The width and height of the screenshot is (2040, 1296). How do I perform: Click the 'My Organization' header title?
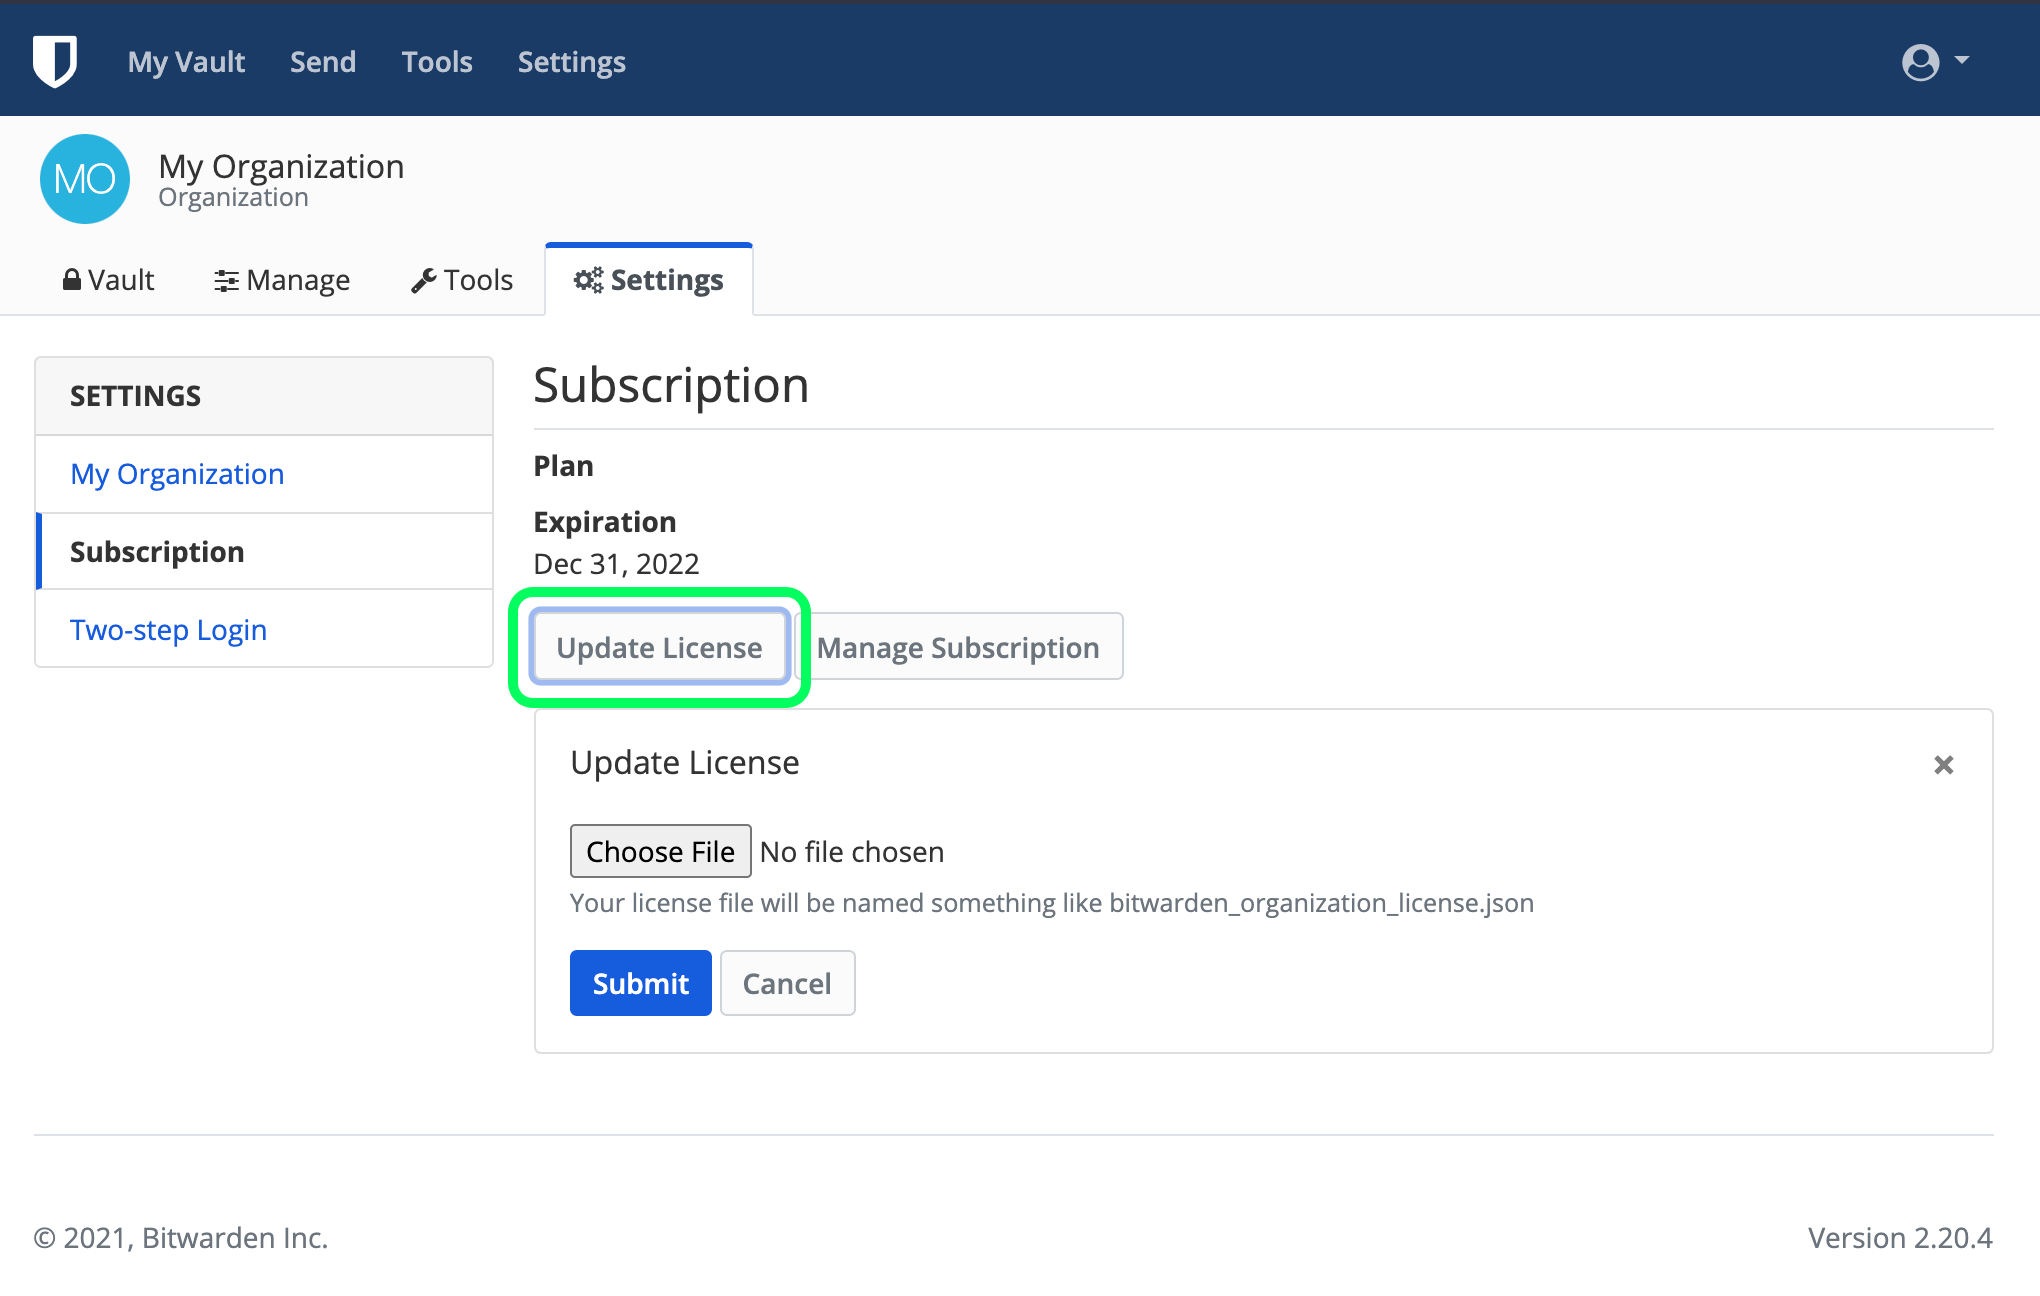click(281, 166)
